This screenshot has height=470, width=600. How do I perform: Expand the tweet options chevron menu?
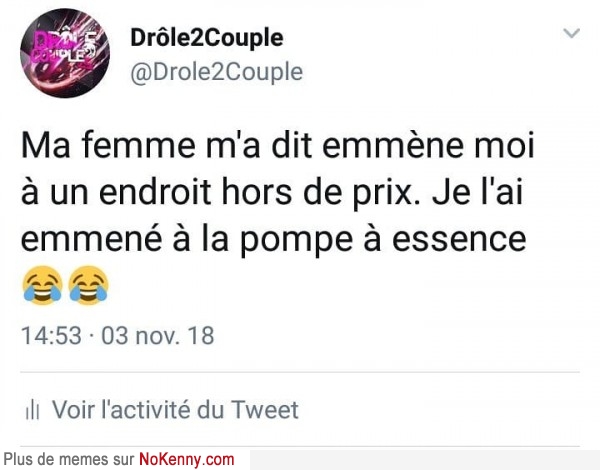point(572,34)
